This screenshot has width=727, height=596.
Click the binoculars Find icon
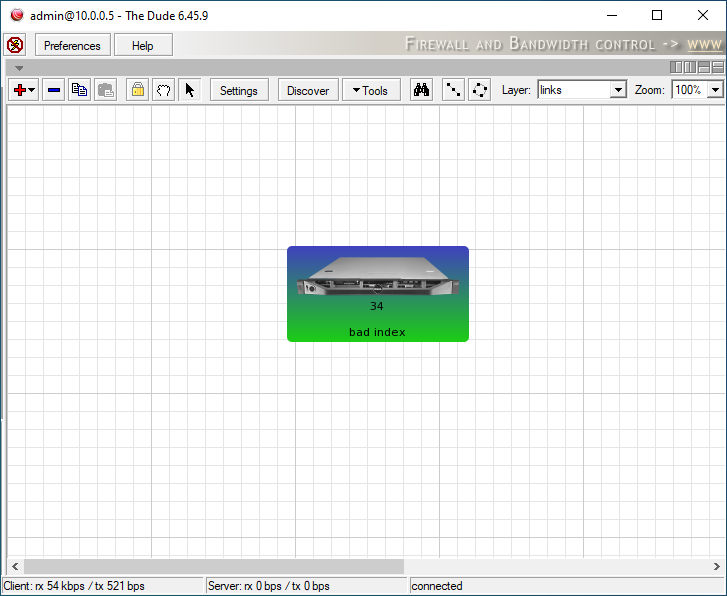[421, 90]
